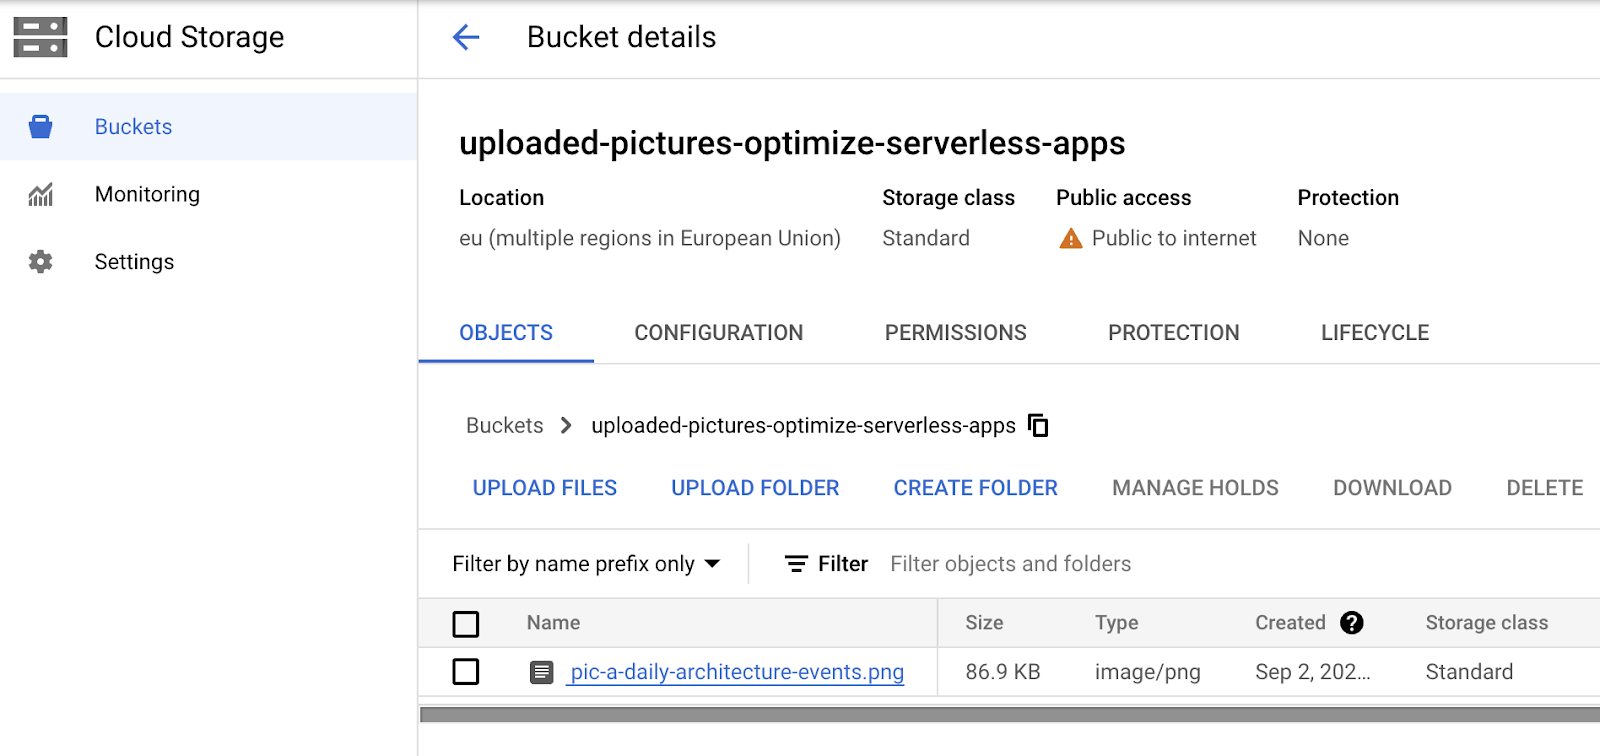Click the Created column help icon

[1351, 623]
